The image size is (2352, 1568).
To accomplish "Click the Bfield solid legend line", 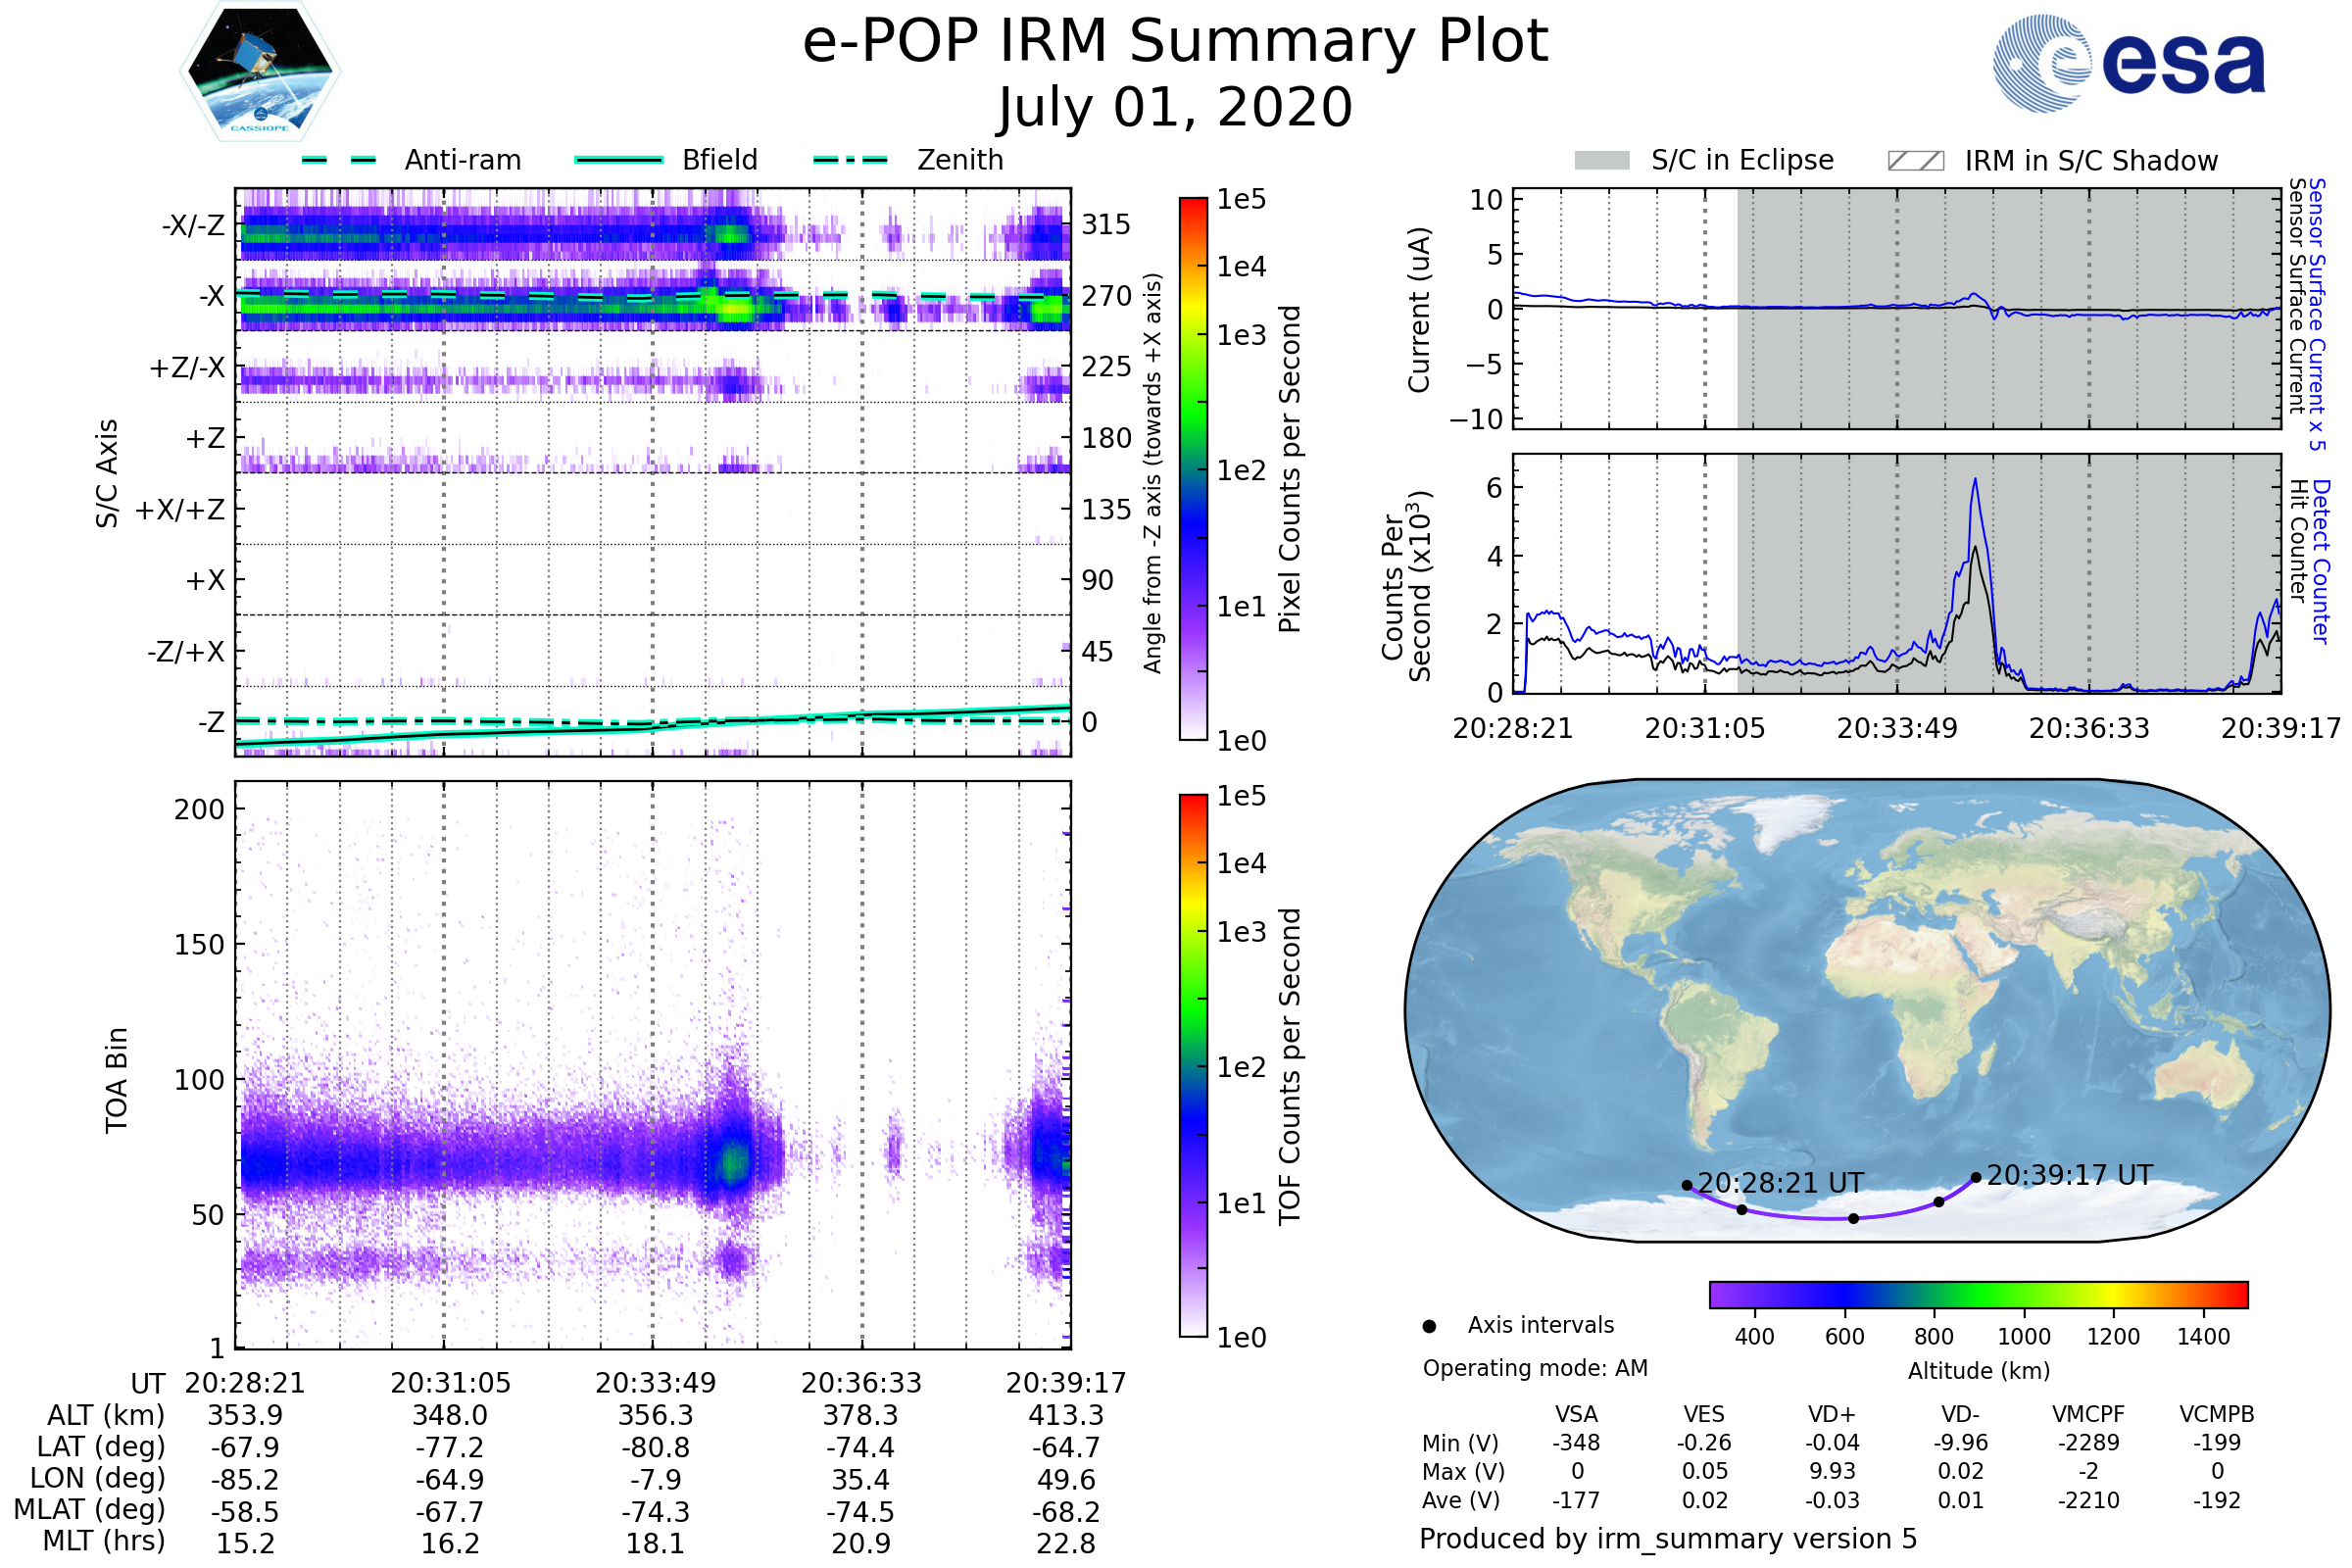I will click(618, 160).
